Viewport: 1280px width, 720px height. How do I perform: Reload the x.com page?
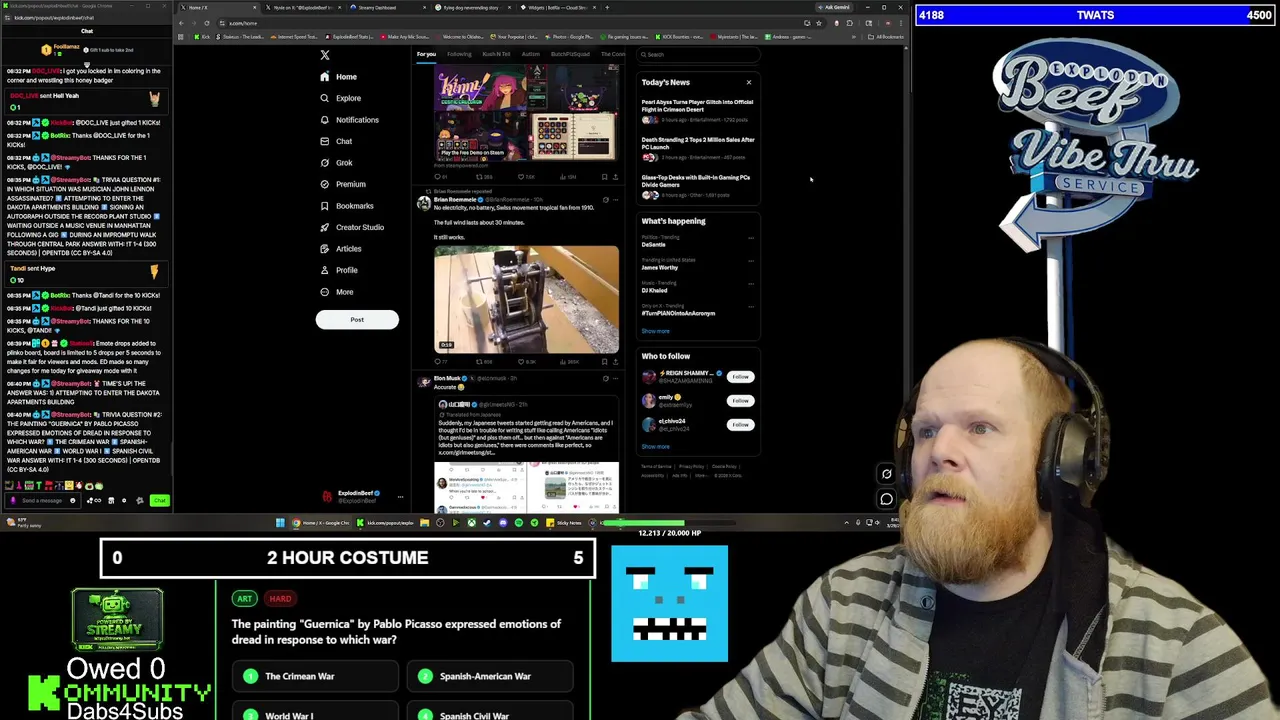pyautogui.click(x=207, y=23)
